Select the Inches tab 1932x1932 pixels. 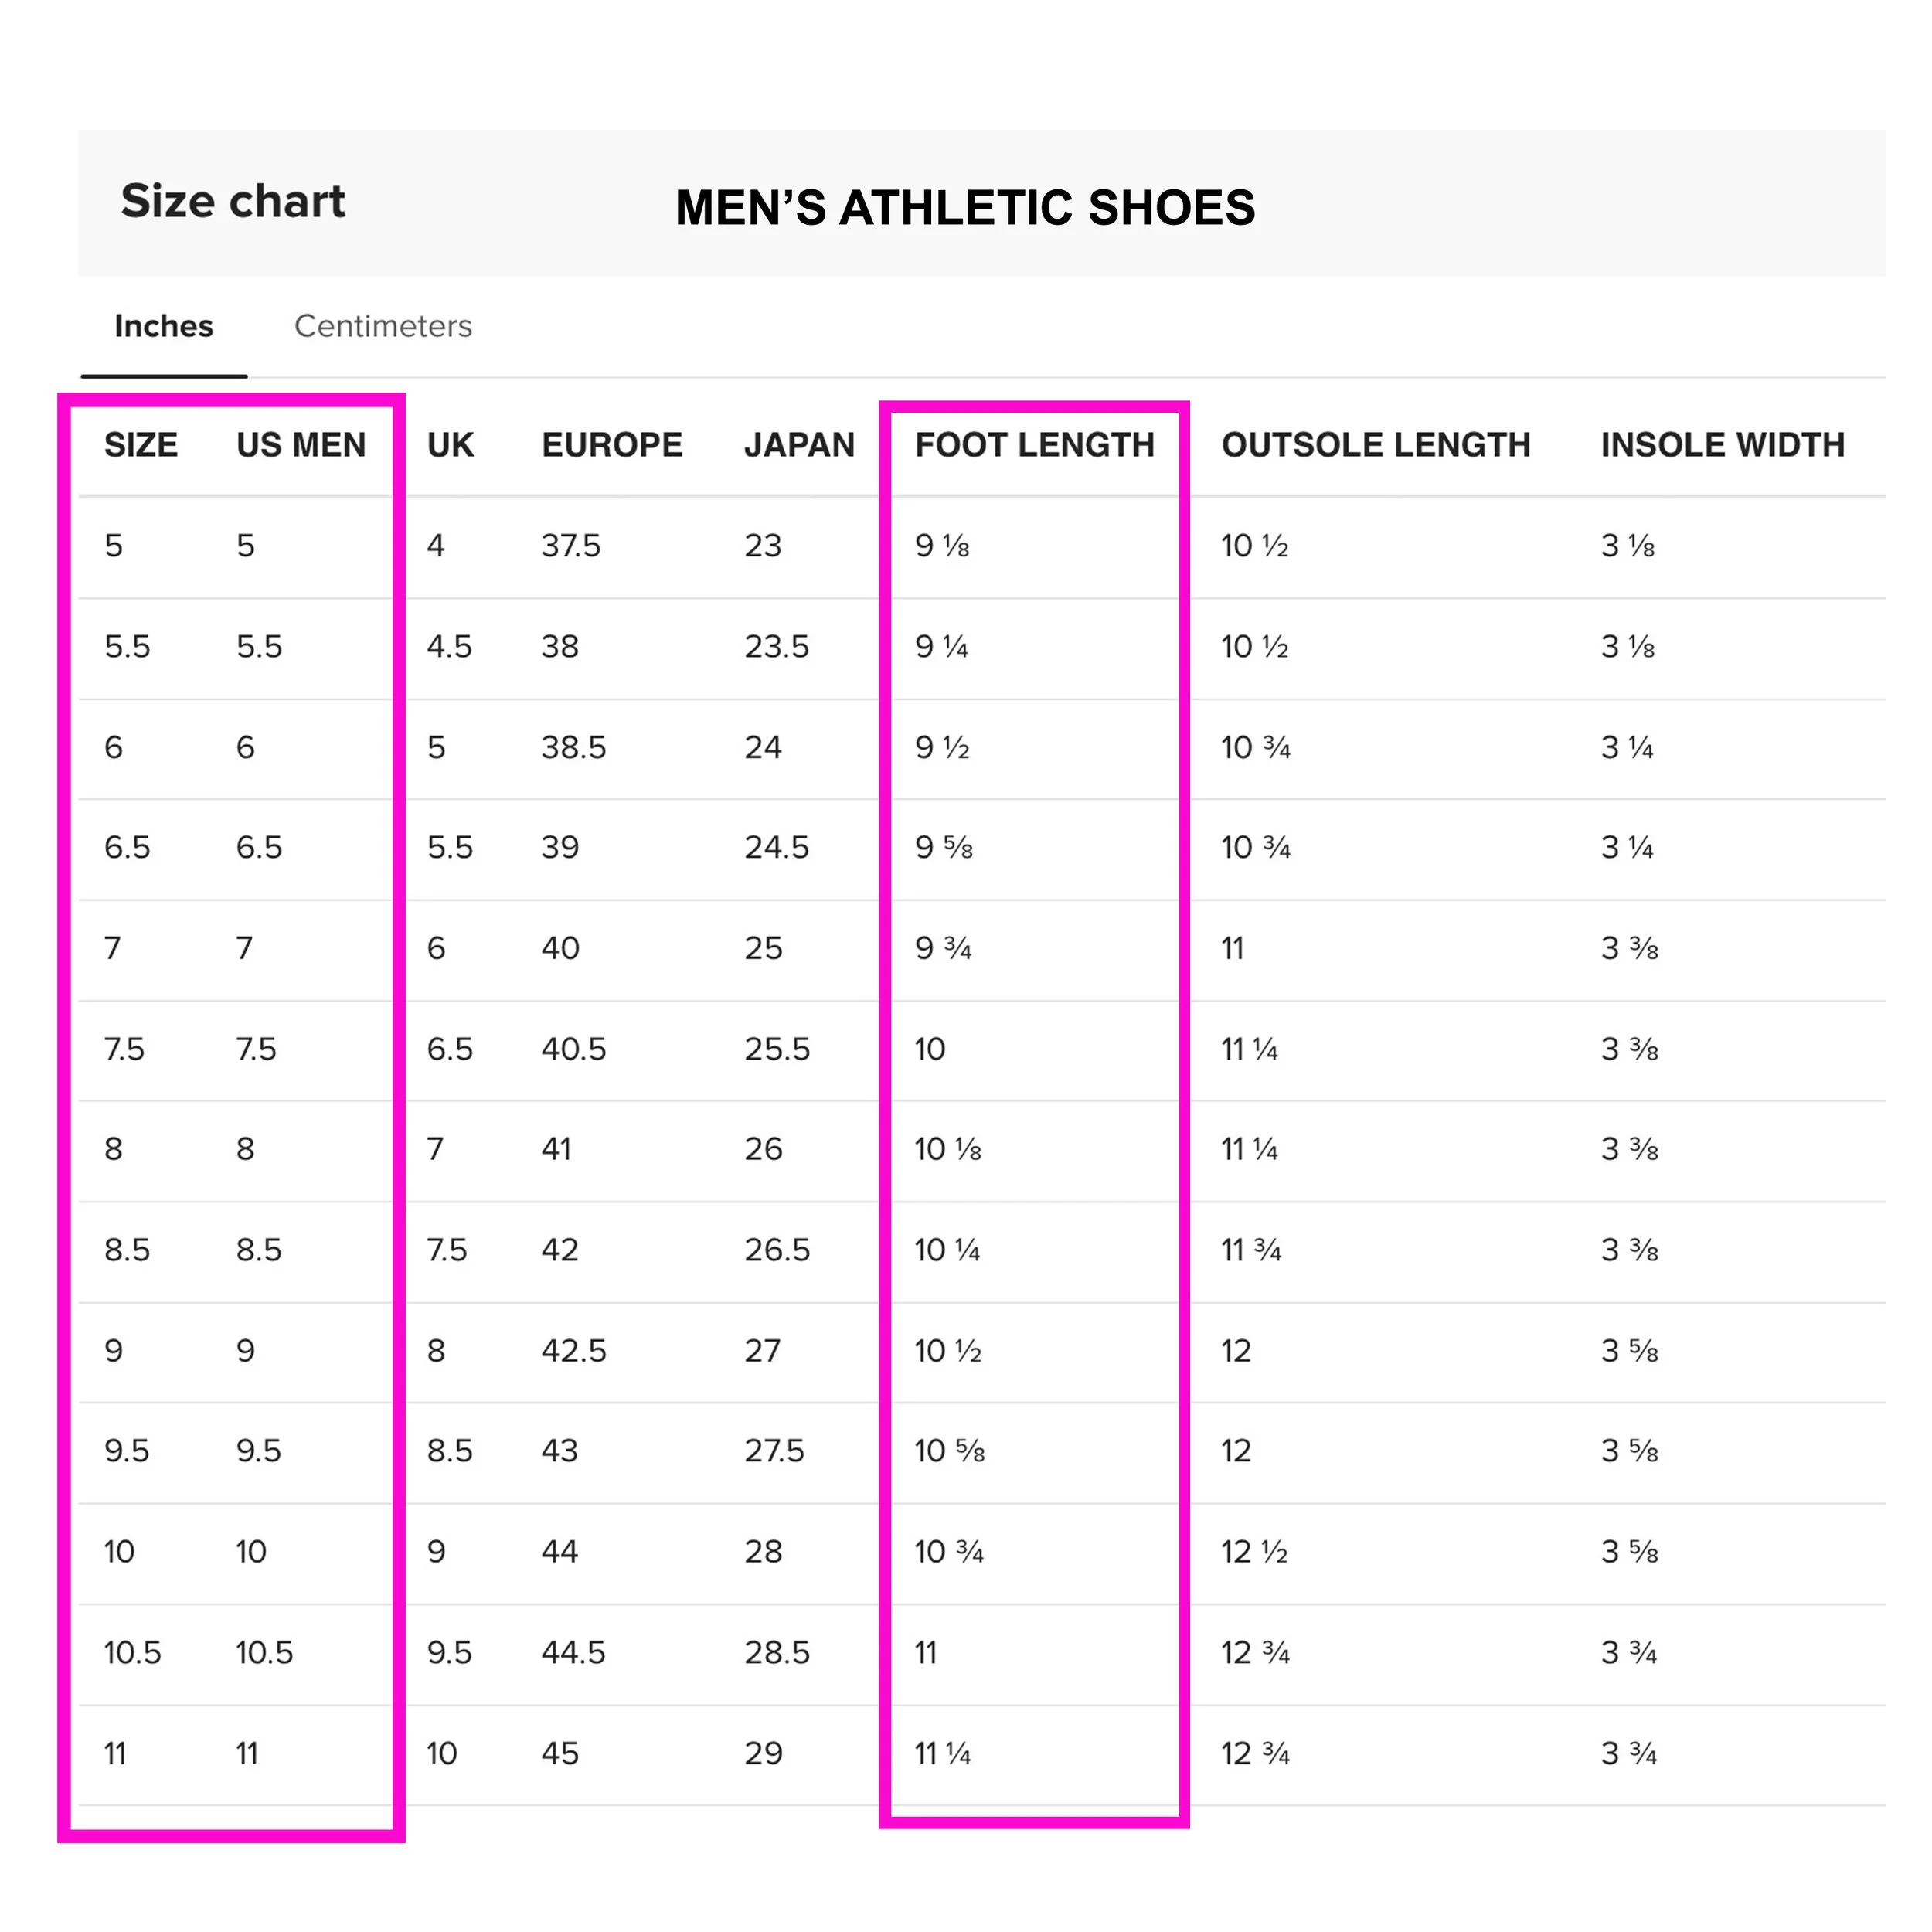pyautogui.click(x=164, y=326)
